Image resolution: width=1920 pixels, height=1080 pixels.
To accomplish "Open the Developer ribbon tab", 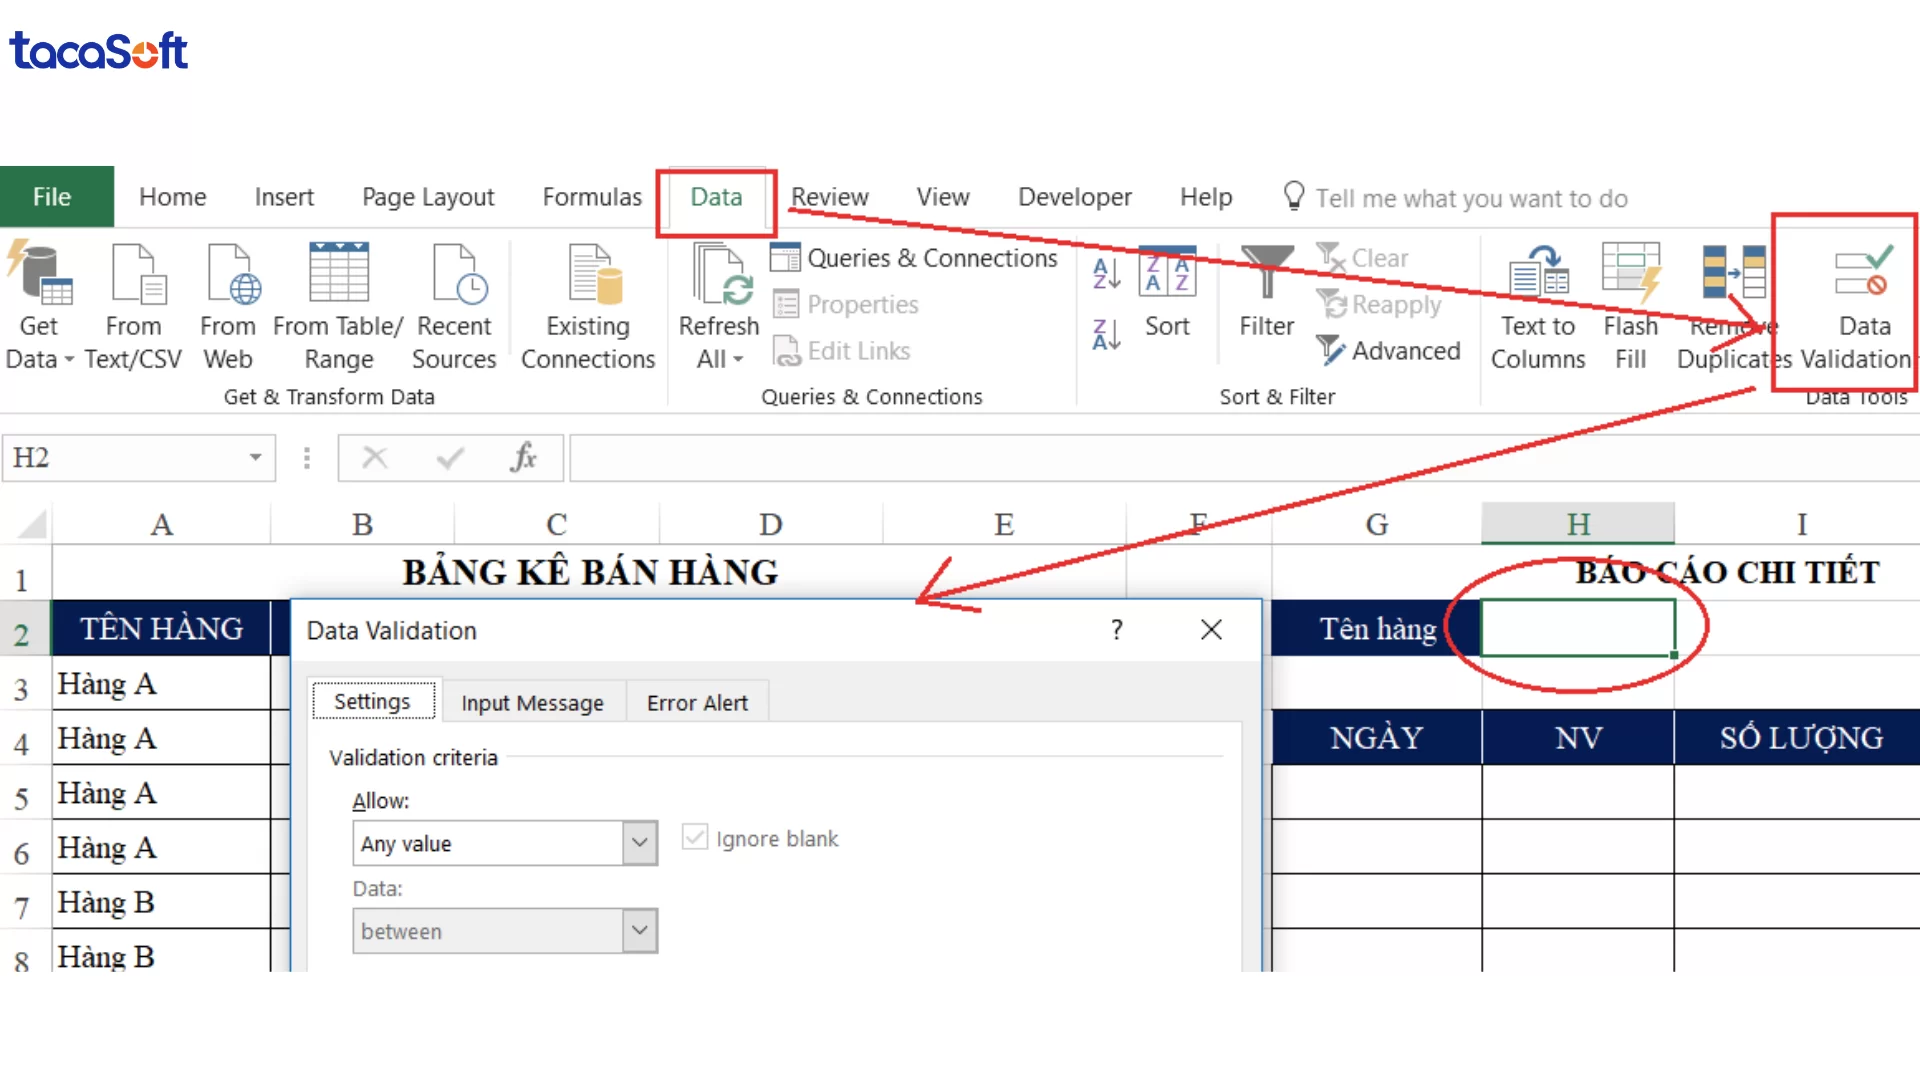I will (x=1074, y=197).
